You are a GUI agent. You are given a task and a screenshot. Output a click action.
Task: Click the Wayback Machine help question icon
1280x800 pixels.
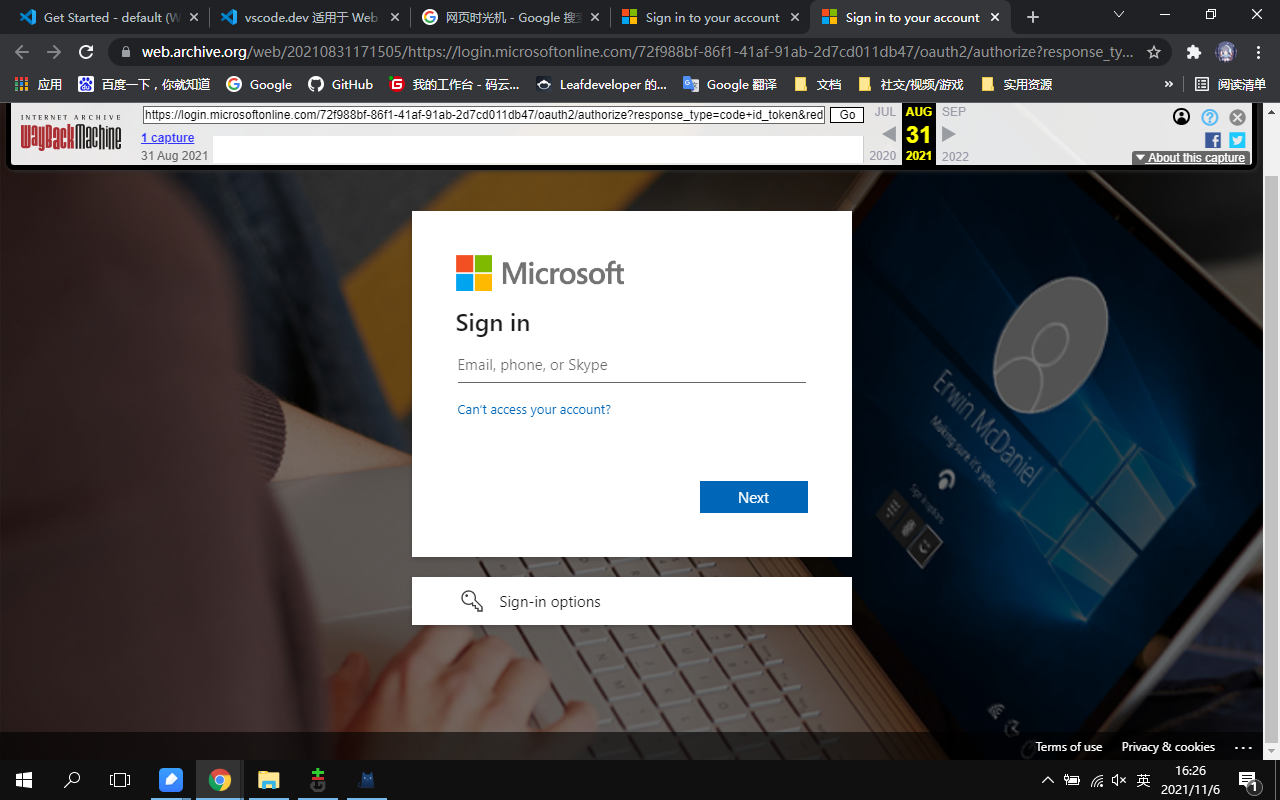point(1210,117)
